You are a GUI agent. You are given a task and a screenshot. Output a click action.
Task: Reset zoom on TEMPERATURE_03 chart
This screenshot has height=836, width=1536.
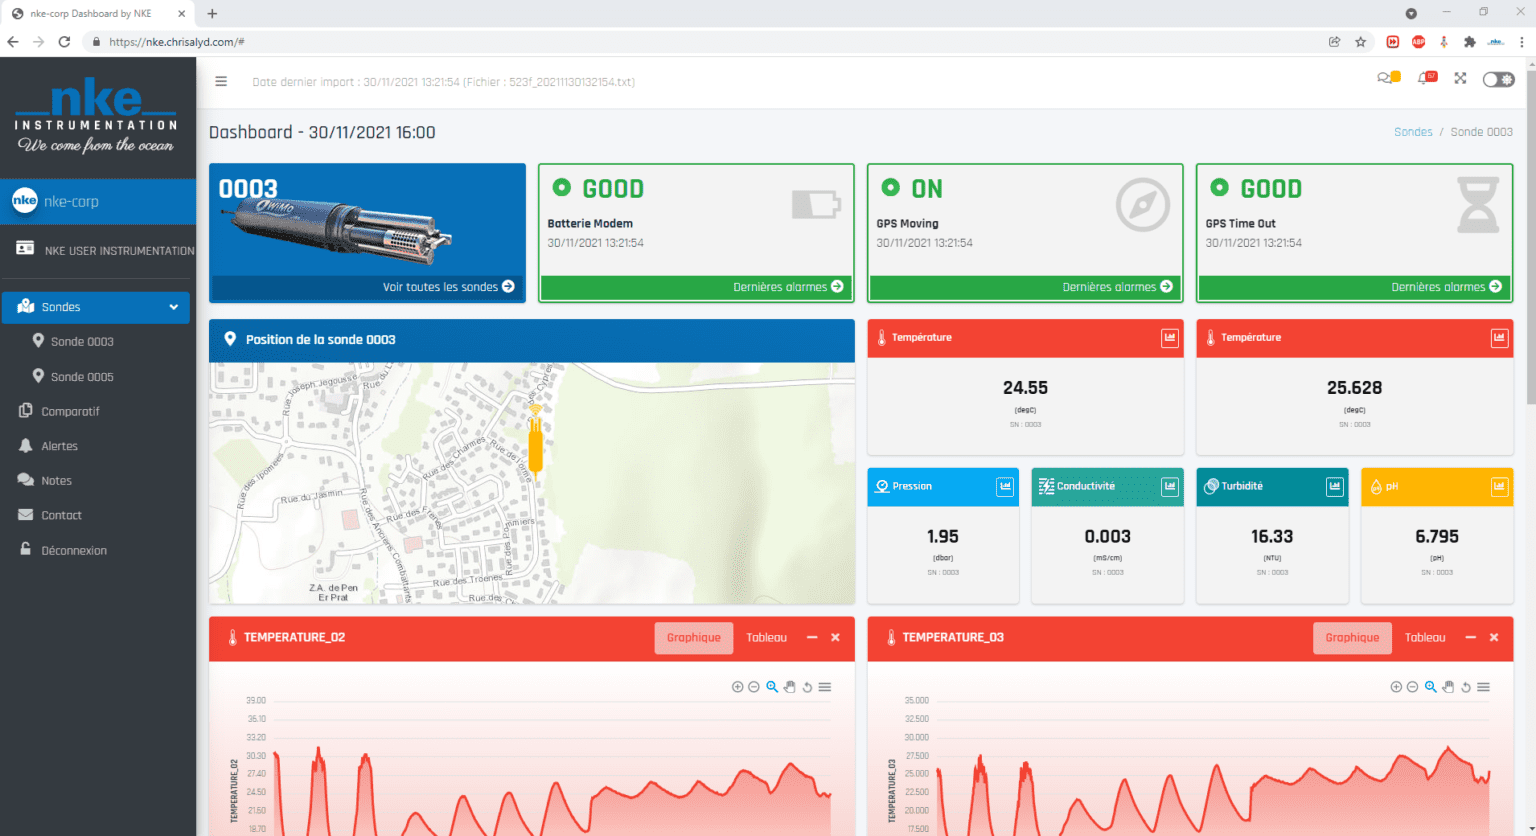click(1466, 687)
